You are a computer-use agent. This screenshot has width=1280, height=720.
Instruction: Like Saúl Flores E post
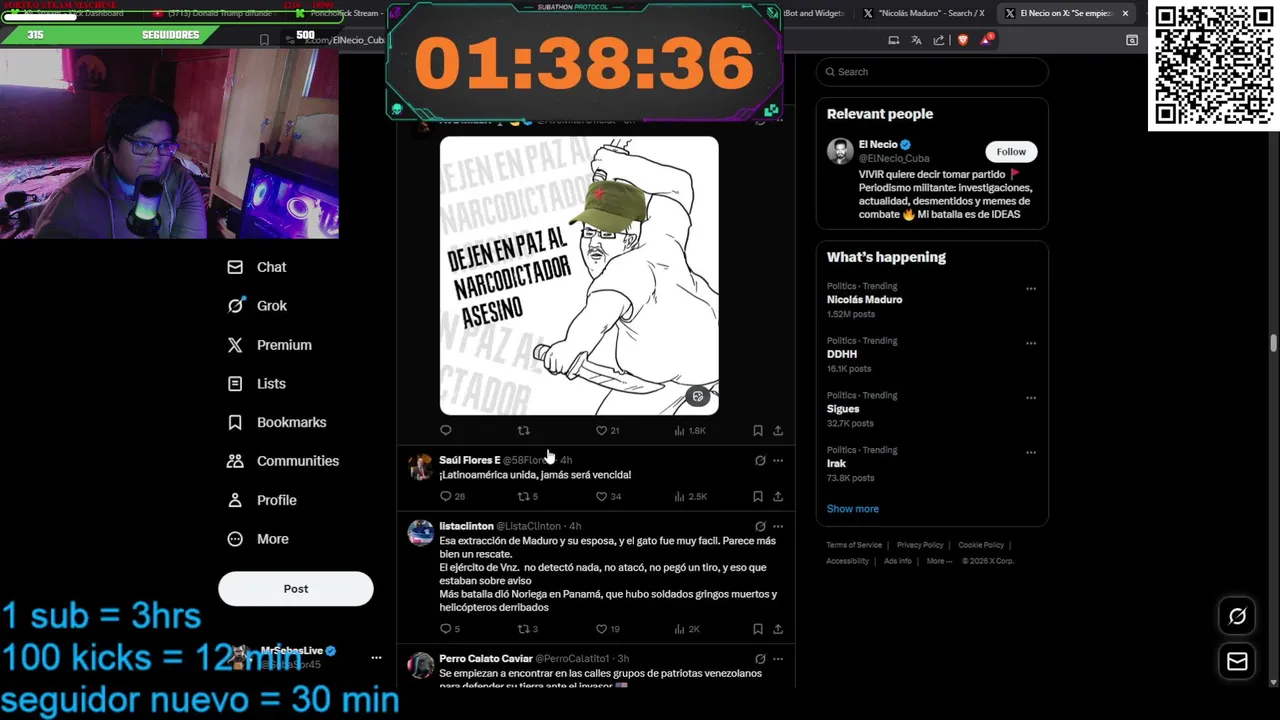click(608, 496)
